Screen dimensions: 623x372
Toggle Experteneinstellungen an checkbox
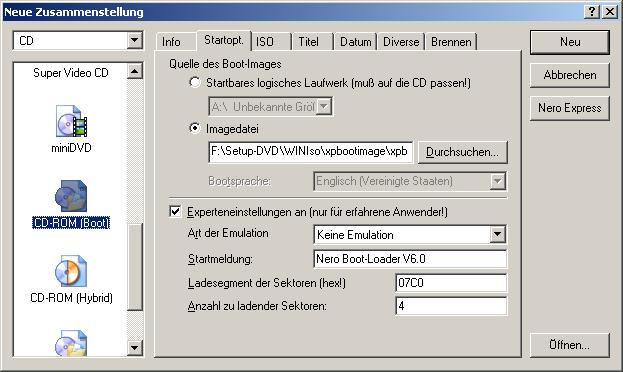coord(175,211)
